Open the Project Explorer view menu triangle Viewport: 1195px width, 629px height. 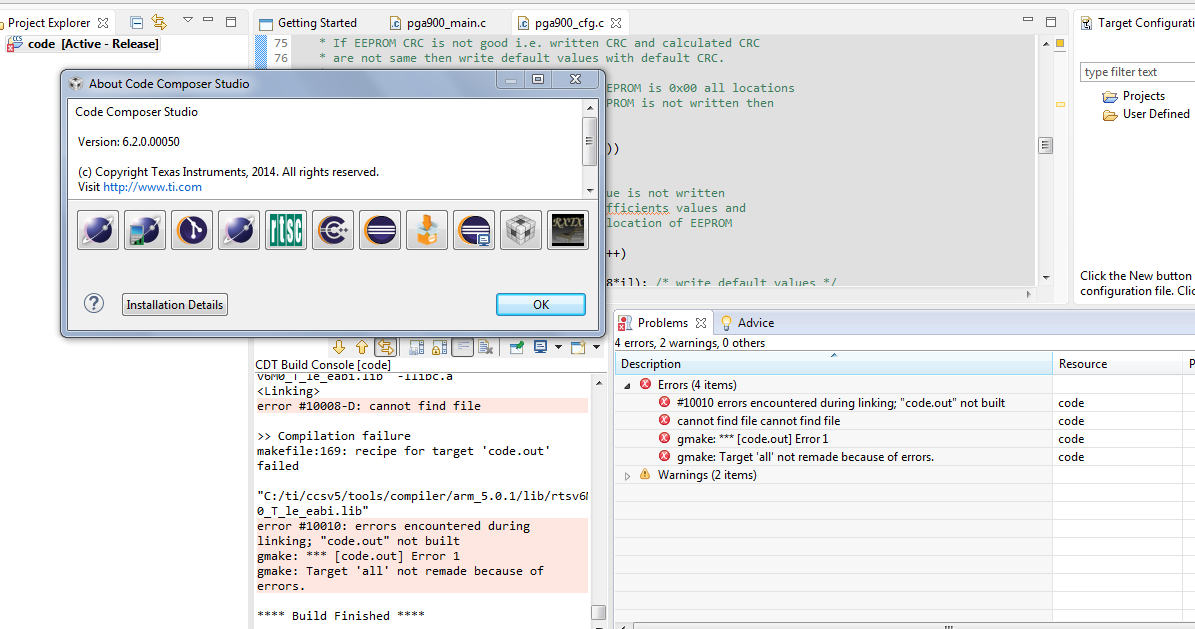tap(187, 21)
